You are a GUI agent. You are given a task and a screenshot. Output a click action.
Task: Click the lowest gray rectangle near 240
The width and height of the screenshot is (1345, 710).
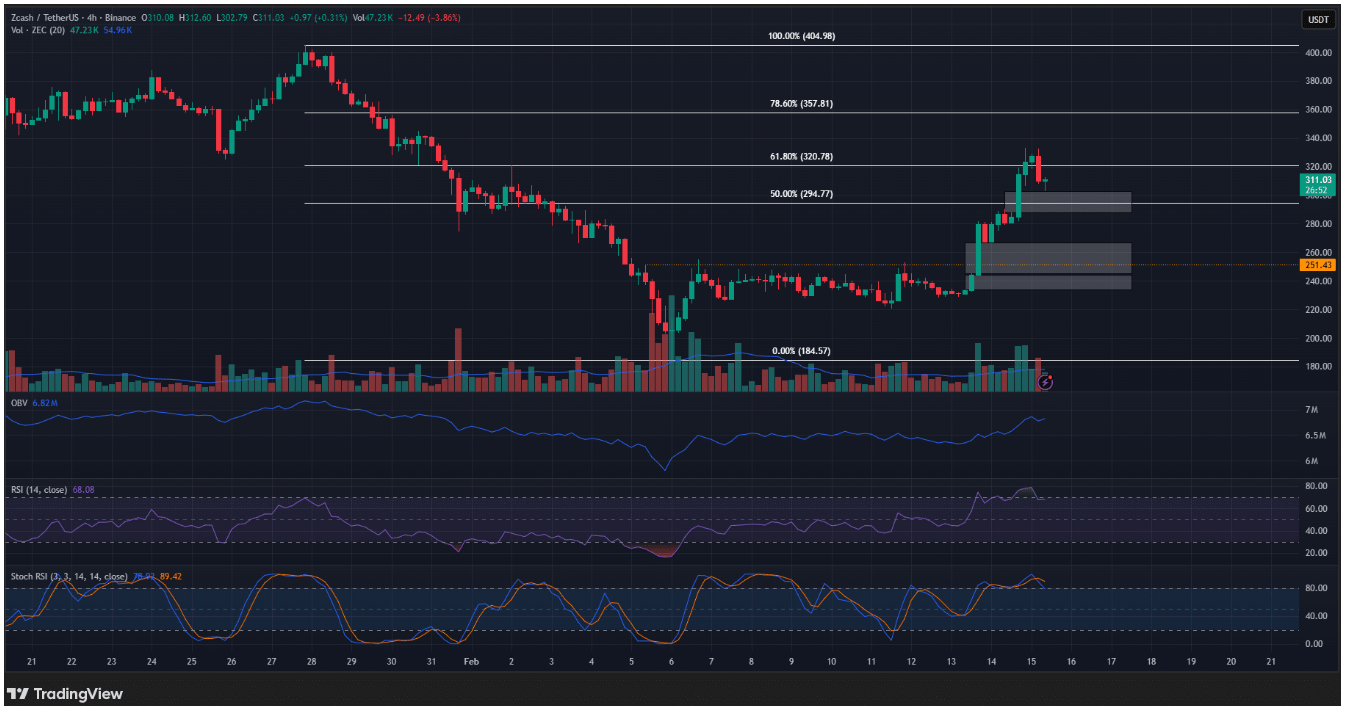1048,283
